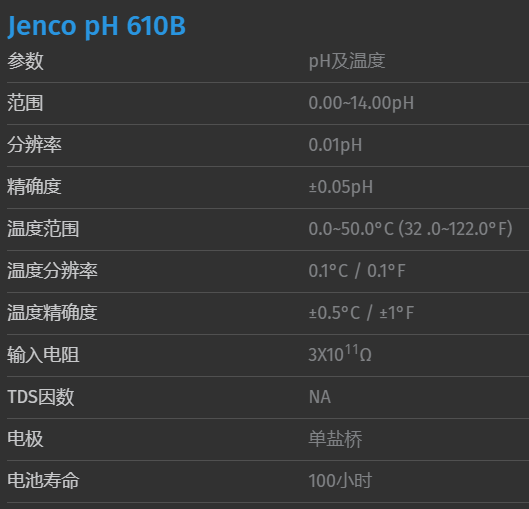
Task: Select the 参数 row label
Action: pos(25,61)
